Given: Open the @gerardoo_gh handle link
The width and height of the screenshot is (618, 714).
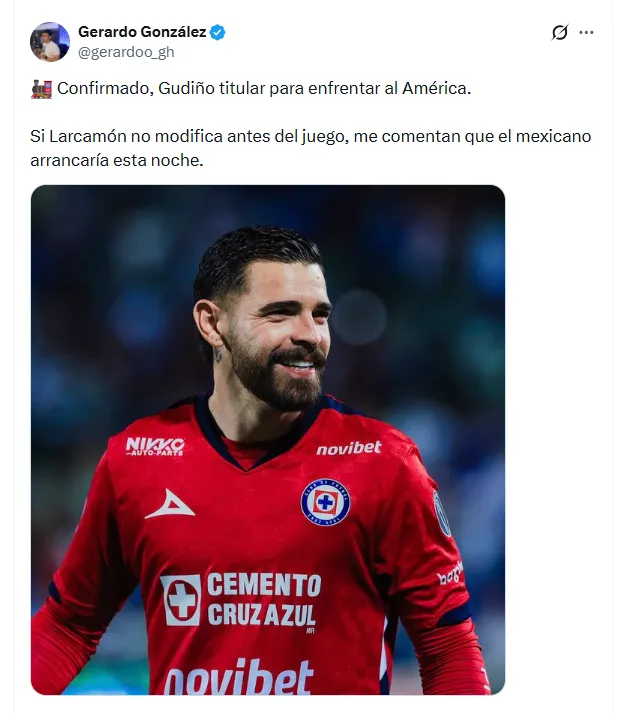Looking at the screenshot, I should (126, 52).
